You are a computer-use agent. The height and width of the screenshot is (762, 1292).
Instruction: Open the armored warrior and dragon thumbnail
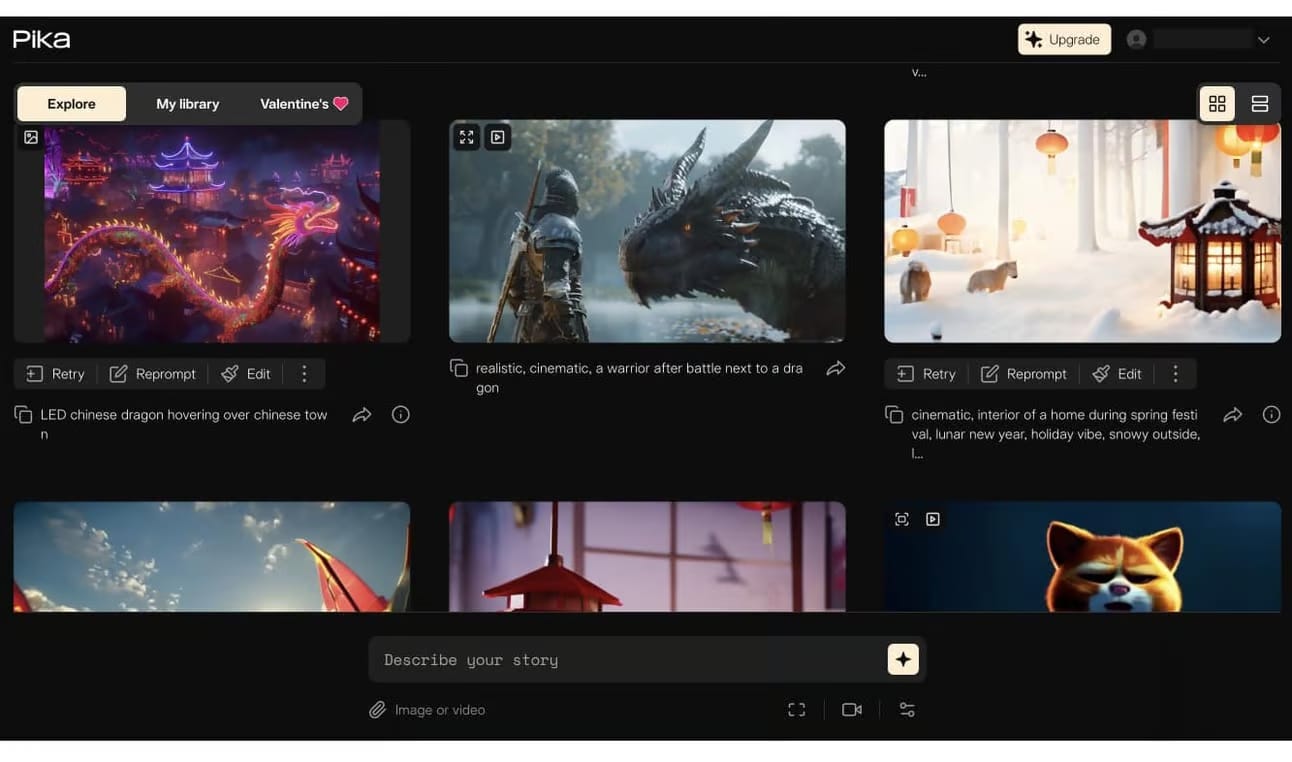point(647,231)
